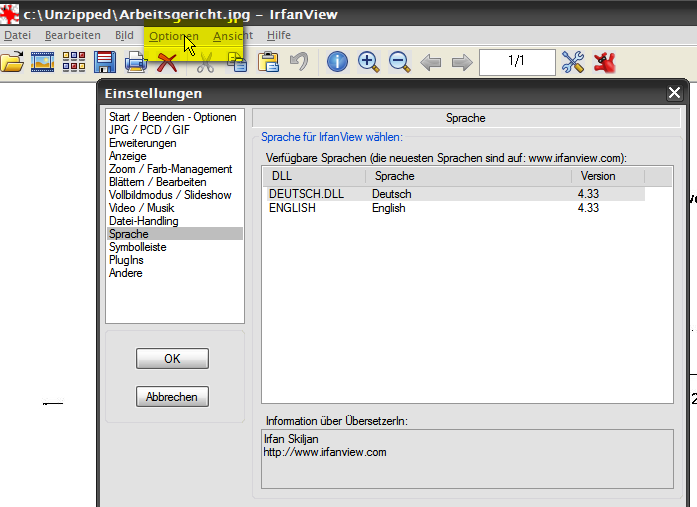Select PlugIns category in settings list

click(x=127, y=260)
